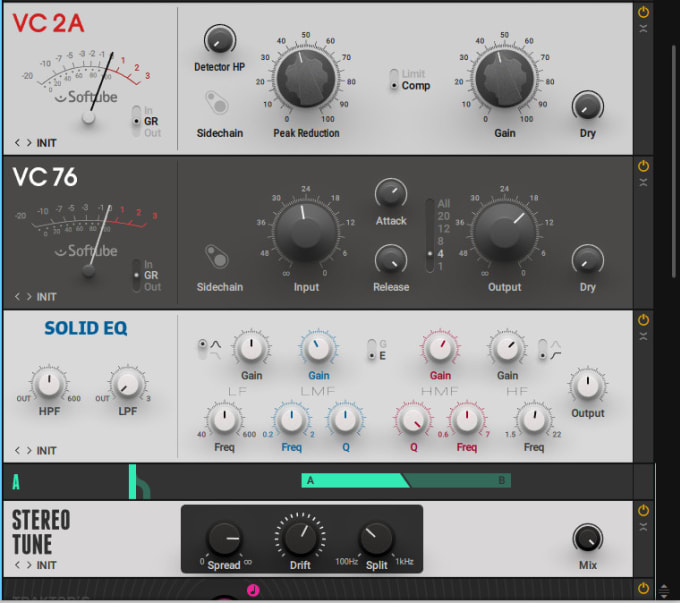Toggle the VC 2A Limit/Comp switch

click(x=394, y=80)
